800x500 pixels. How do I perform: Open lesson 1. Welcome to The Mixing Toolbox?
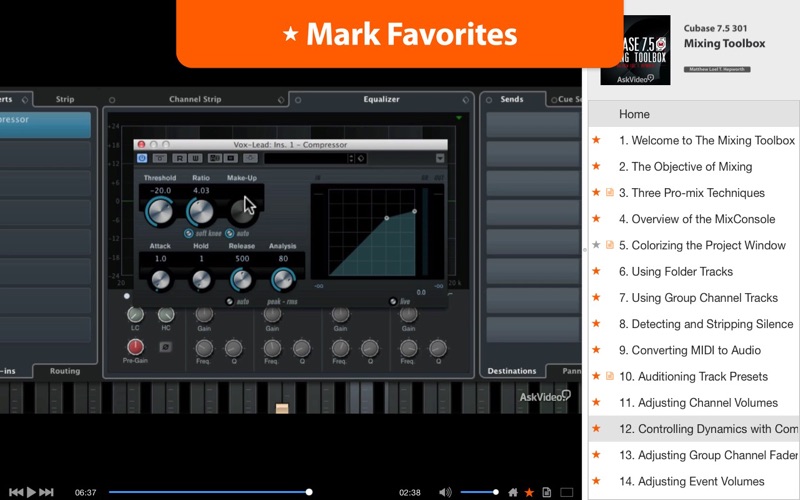pyautogui.click(x=707, y=140)
